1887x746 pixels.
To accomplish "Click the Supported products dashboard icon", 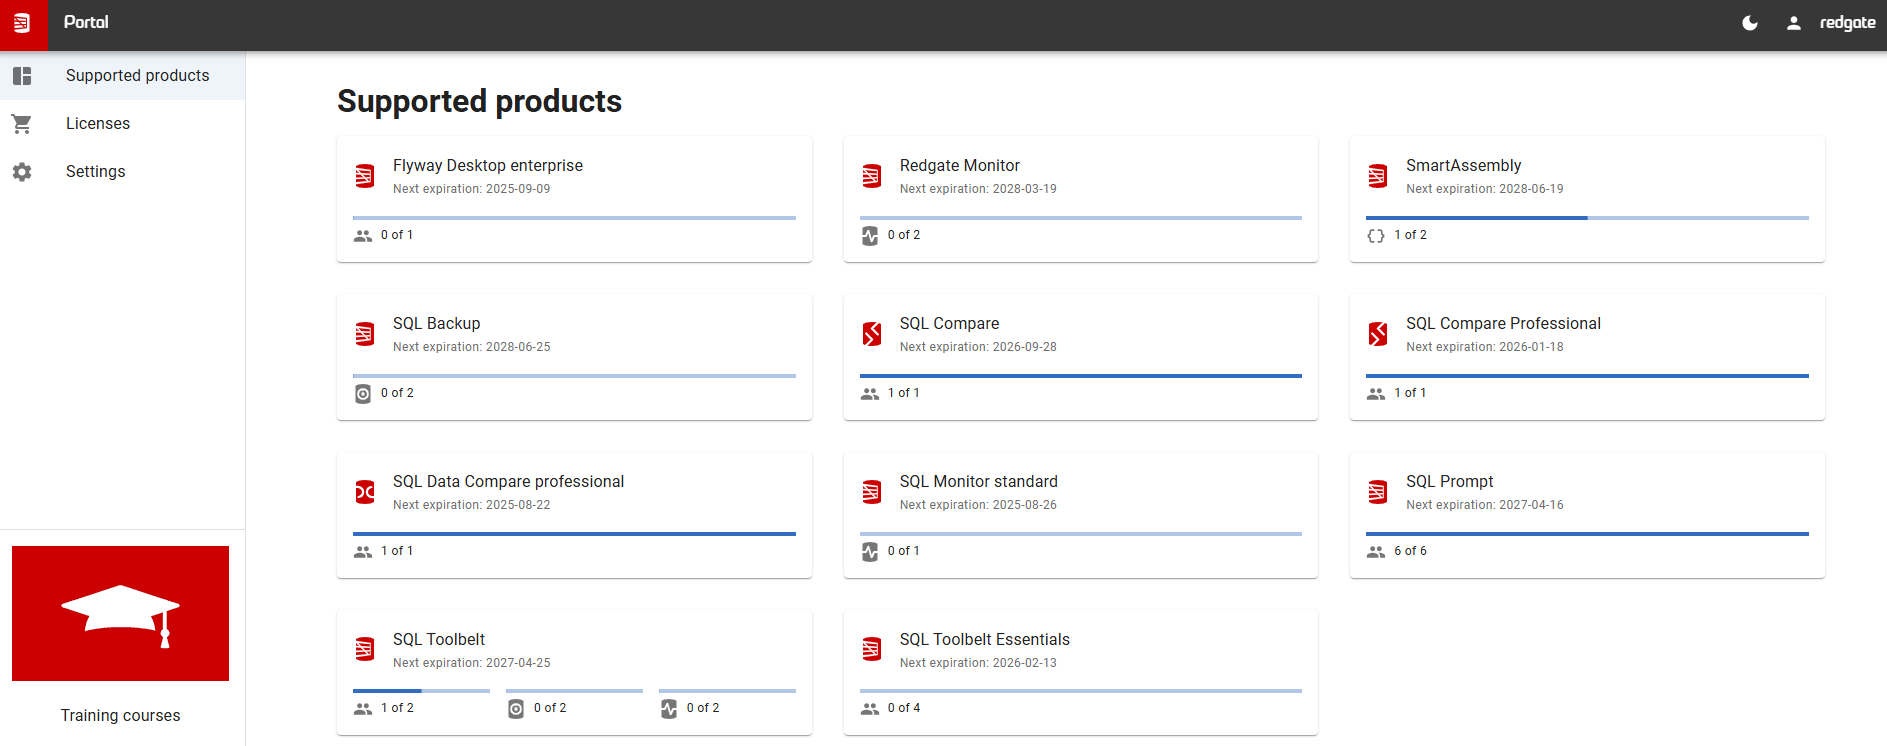I will click(x=22, y=76).
